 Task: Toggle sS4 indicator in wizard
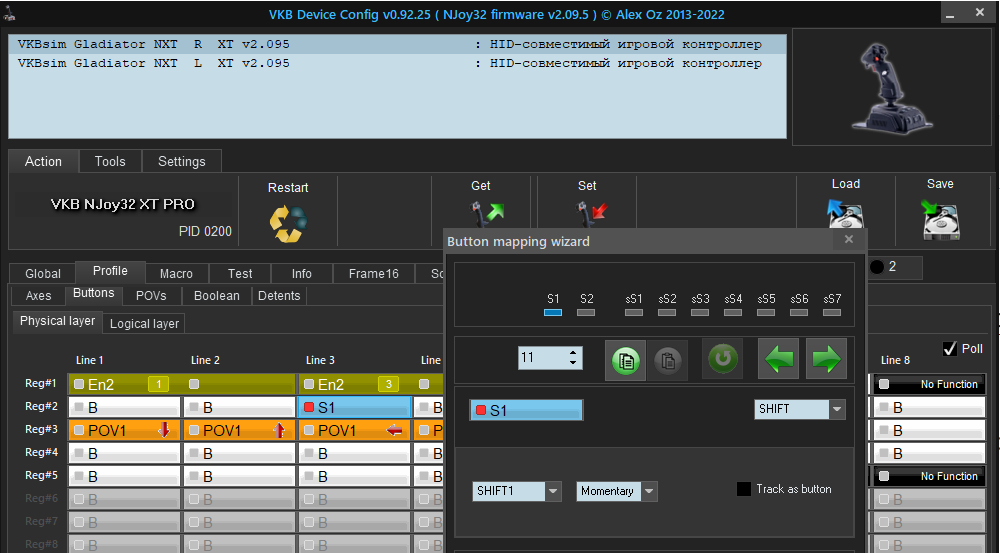(x=733, y=313)
